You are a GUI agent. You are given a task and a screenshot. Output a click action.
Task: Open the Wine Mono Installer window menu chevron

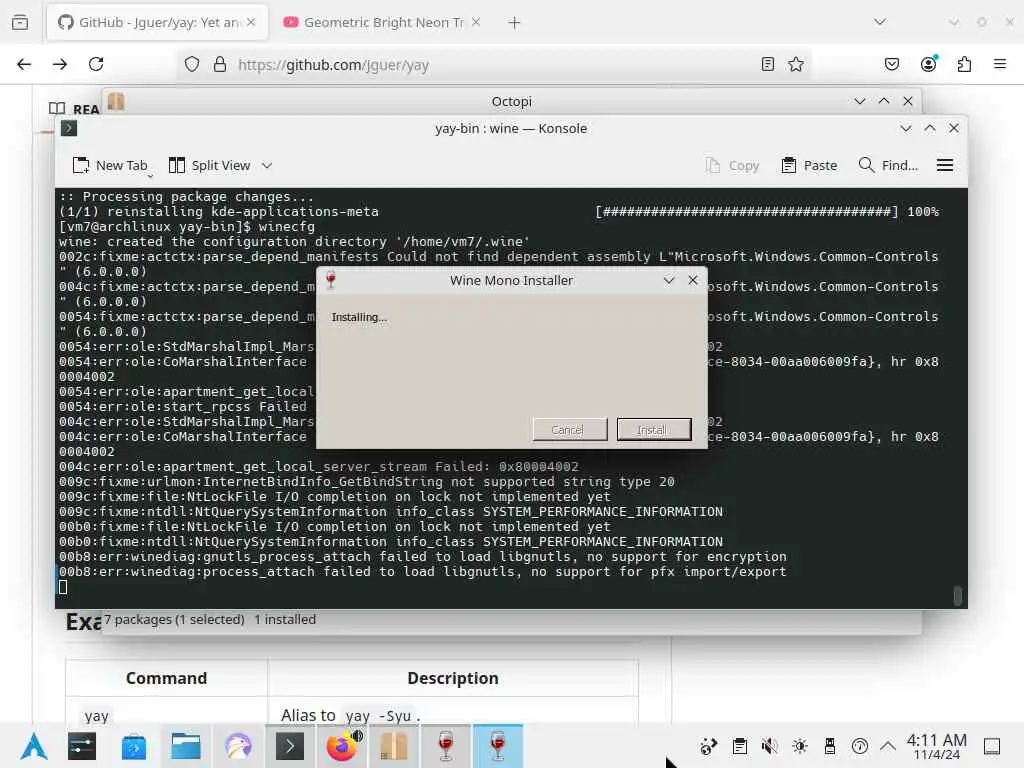[669, 280]
